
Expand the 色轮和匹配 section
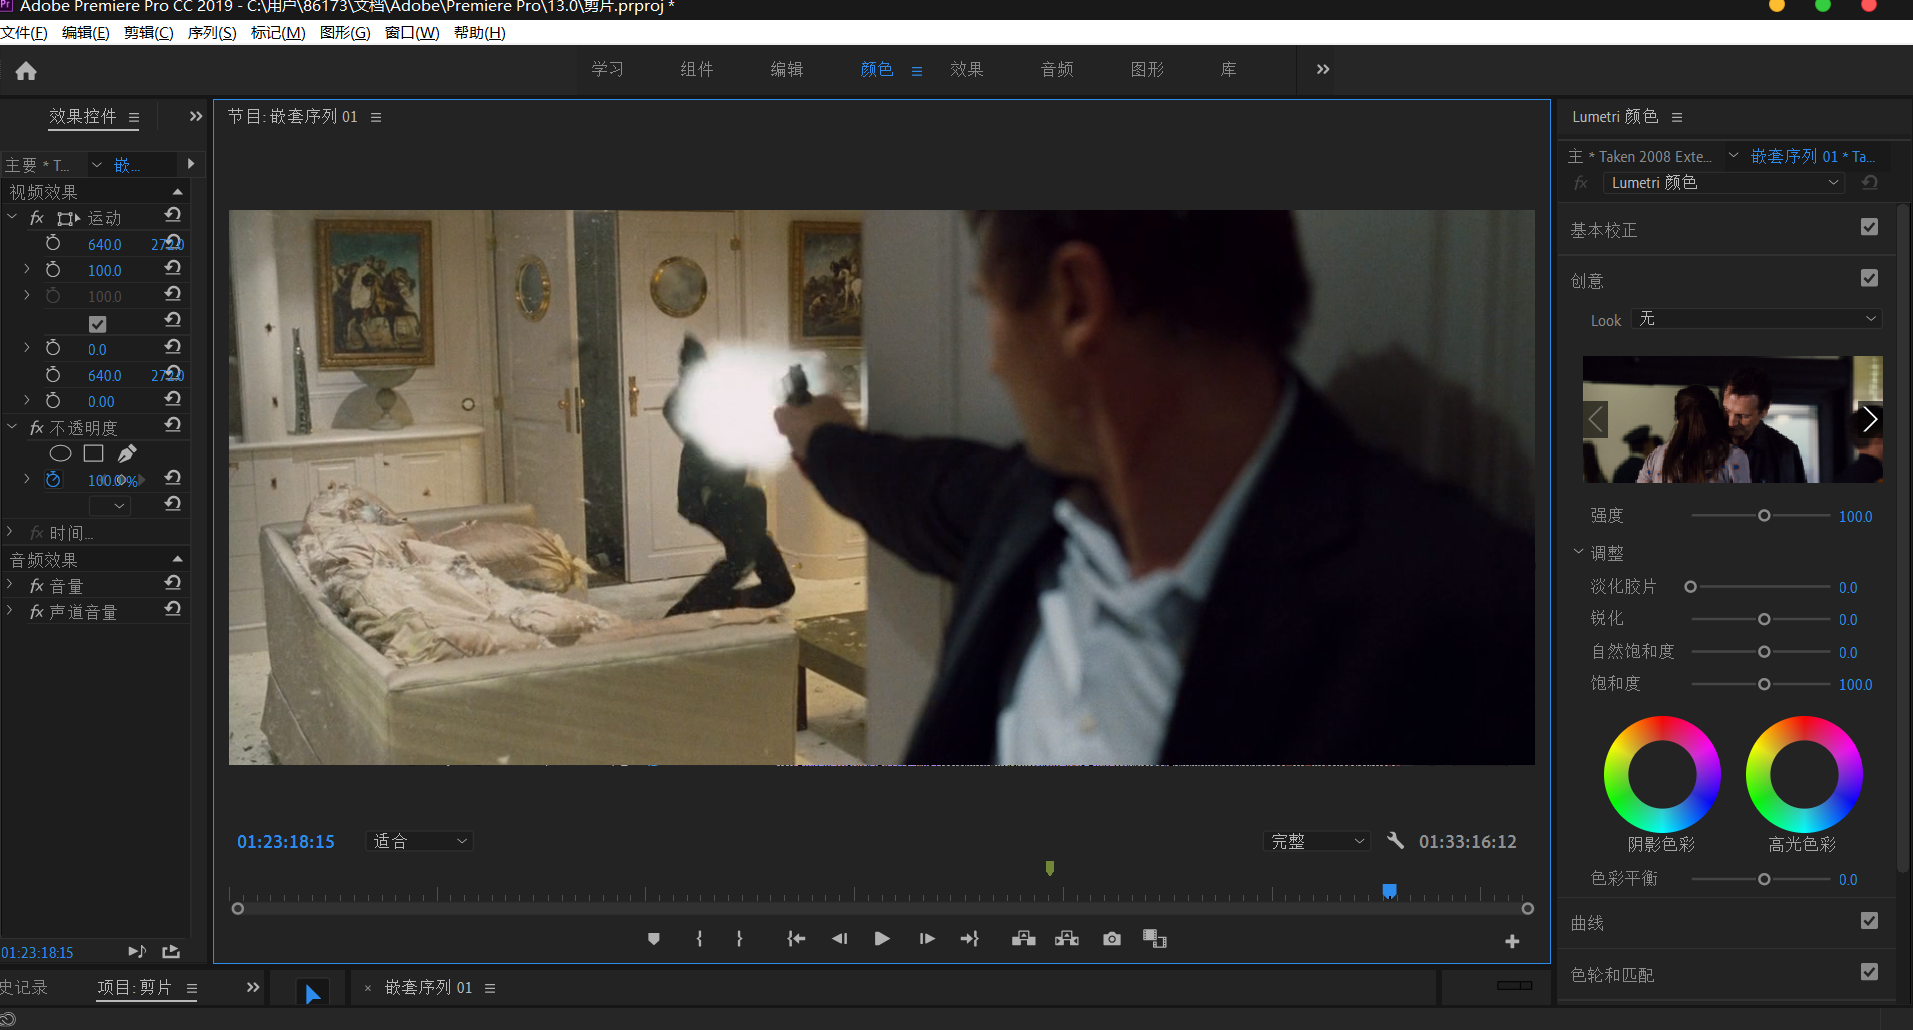(x=1612, y=974)
